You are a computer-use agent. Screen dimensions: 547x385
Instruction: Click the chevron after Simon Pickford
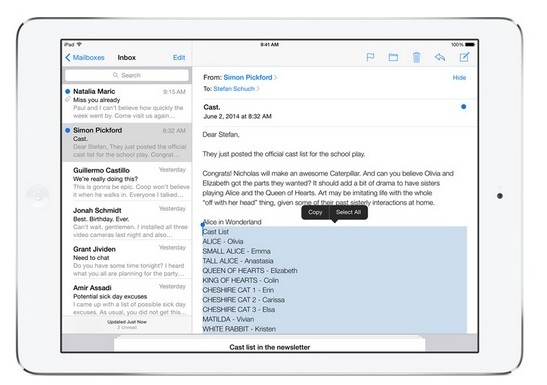[x=276, y=77]
